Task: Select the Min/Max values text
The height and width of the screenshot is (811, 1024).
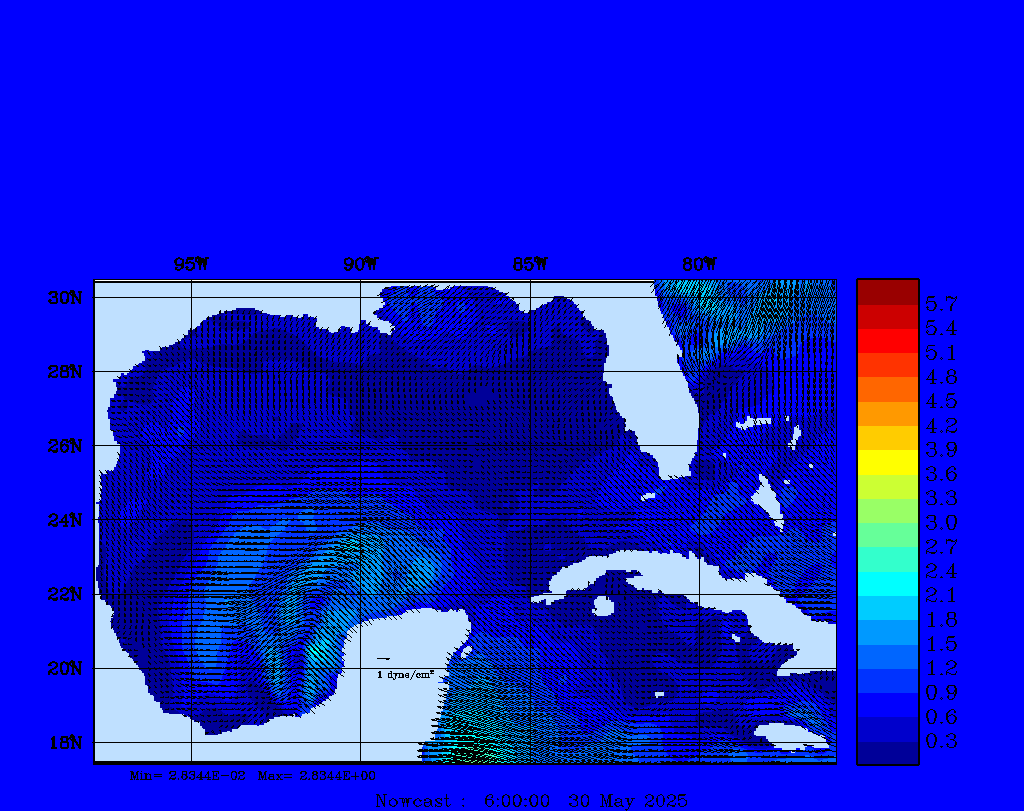Action: click(x=253, y=775)
